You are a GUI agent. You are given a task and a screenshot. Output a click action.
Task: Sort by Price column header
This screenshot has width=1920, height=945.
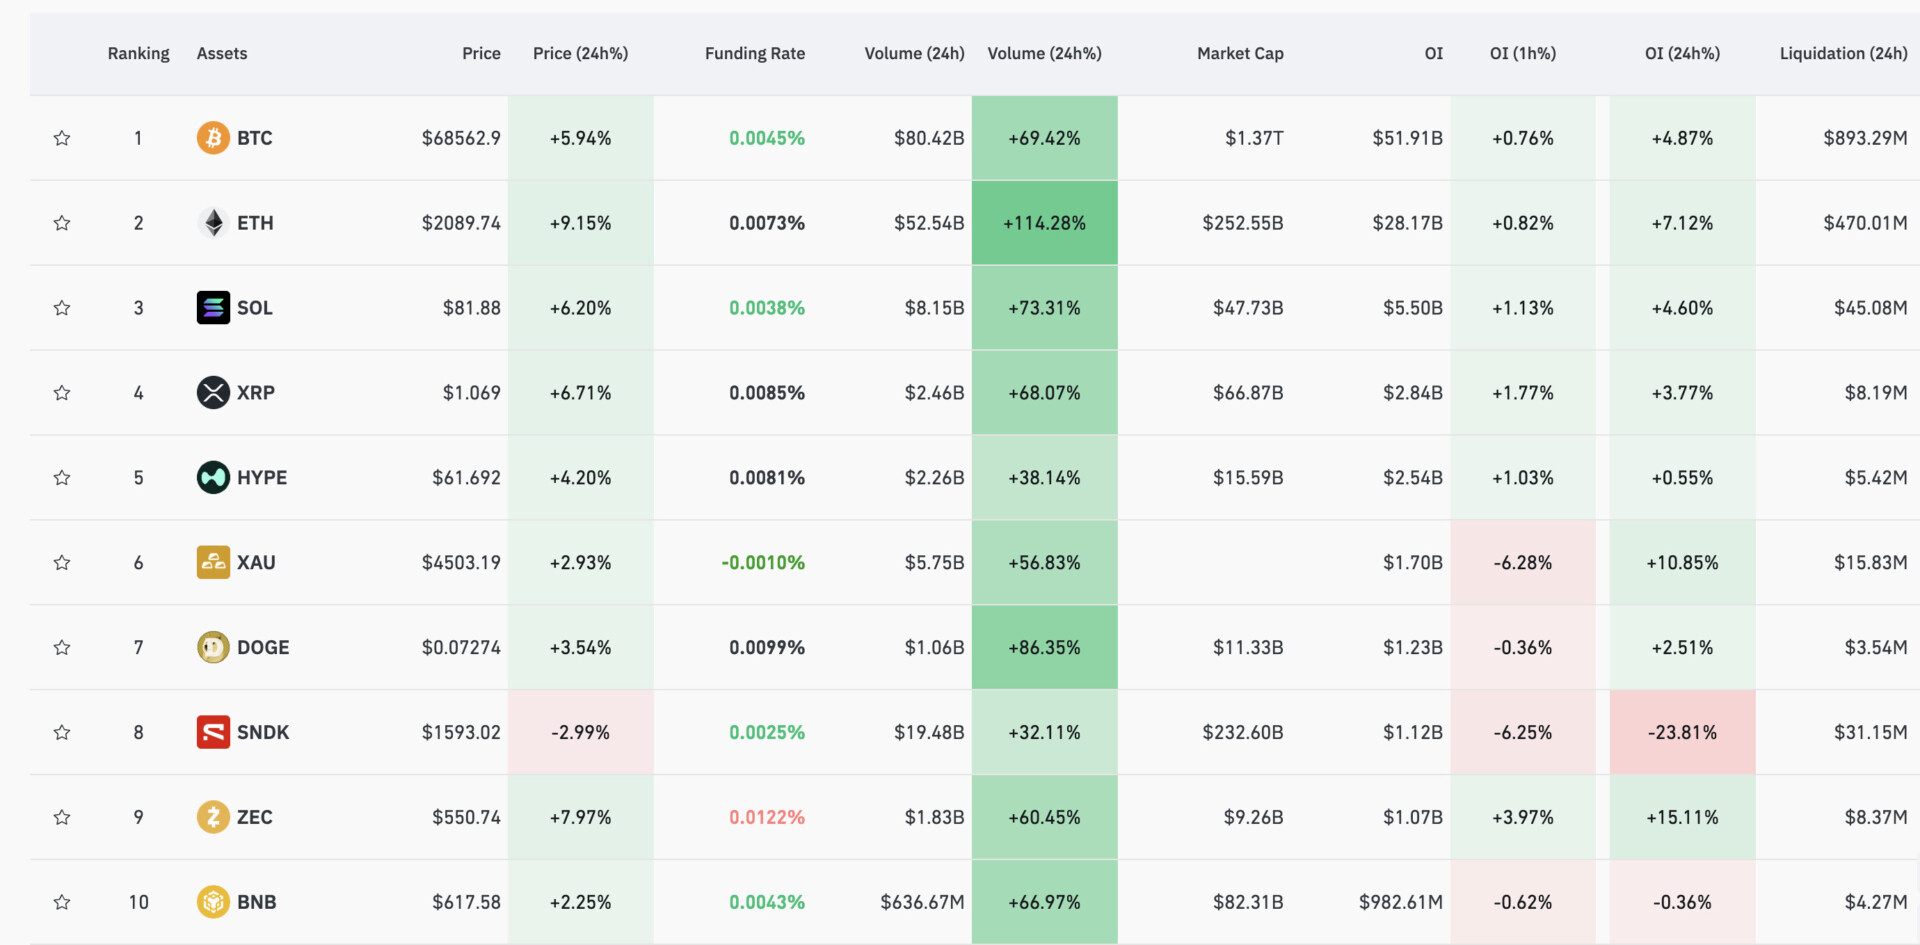(481, 53)
